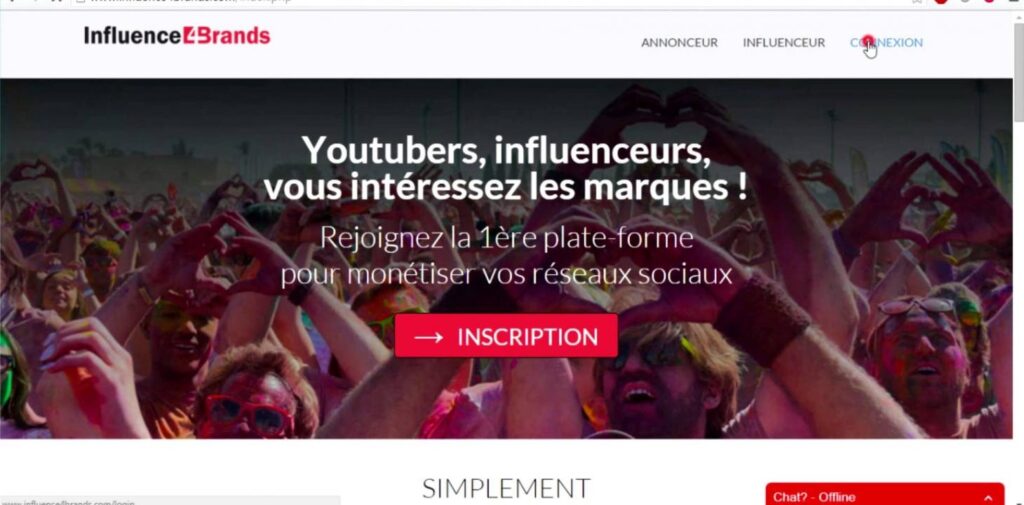Click the 'Youtubers, influenceurs,' headline
The height and width of the screenshot is (505, 1024).
pos(506,150)
